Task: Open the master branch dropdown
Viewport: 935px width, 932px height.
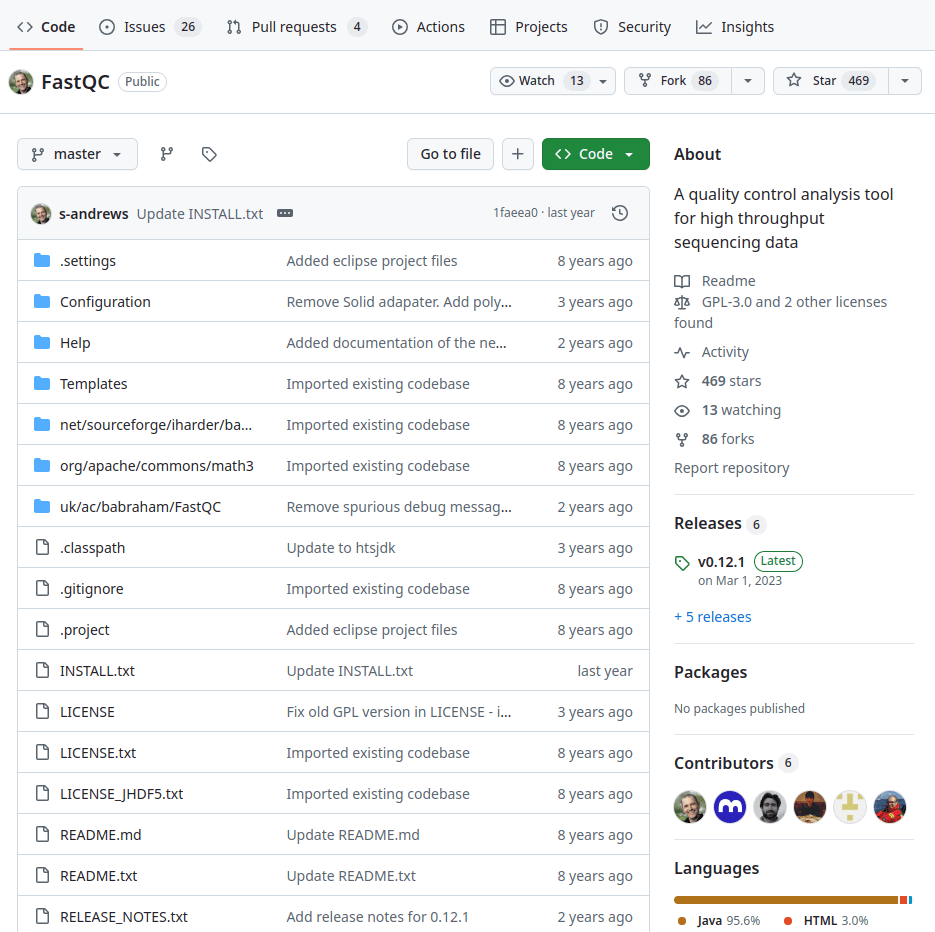Action: coord(78,154)
